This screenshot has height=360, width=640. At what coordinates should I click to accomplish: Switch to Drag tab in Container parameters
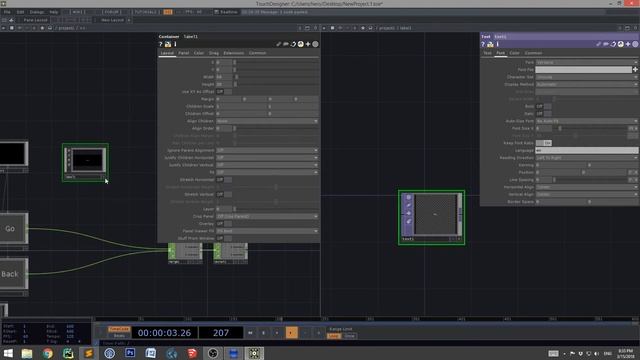(x=214, y=53)
